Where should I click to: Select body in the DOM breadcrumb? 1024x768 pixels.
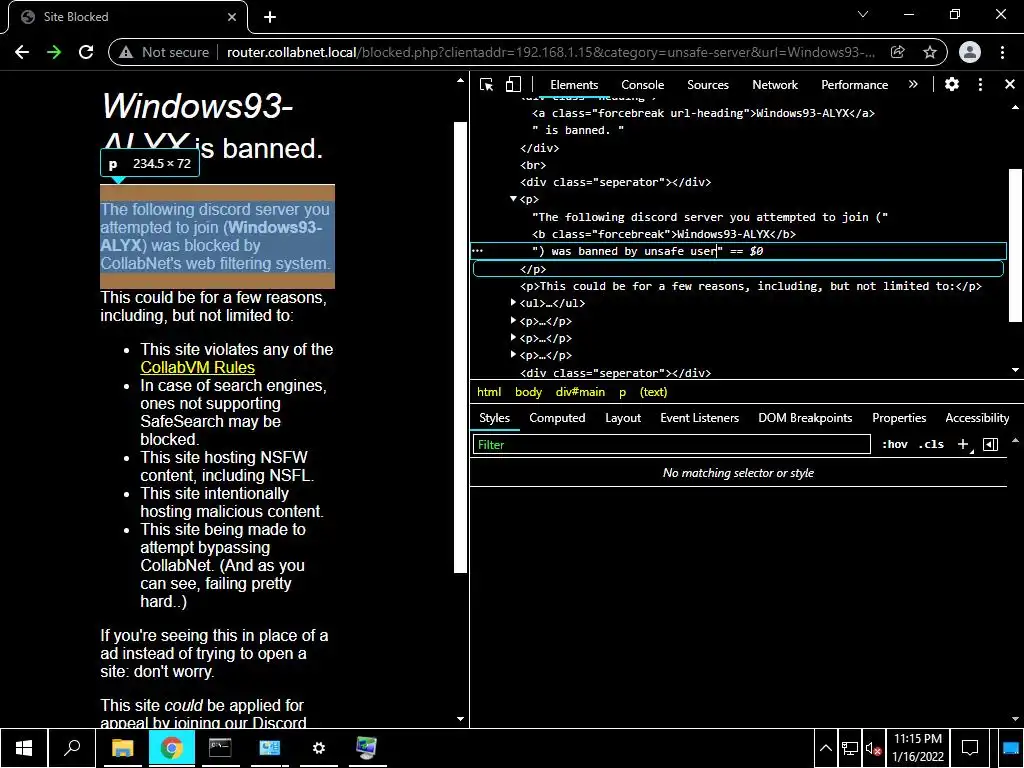(x=528, y=392)
